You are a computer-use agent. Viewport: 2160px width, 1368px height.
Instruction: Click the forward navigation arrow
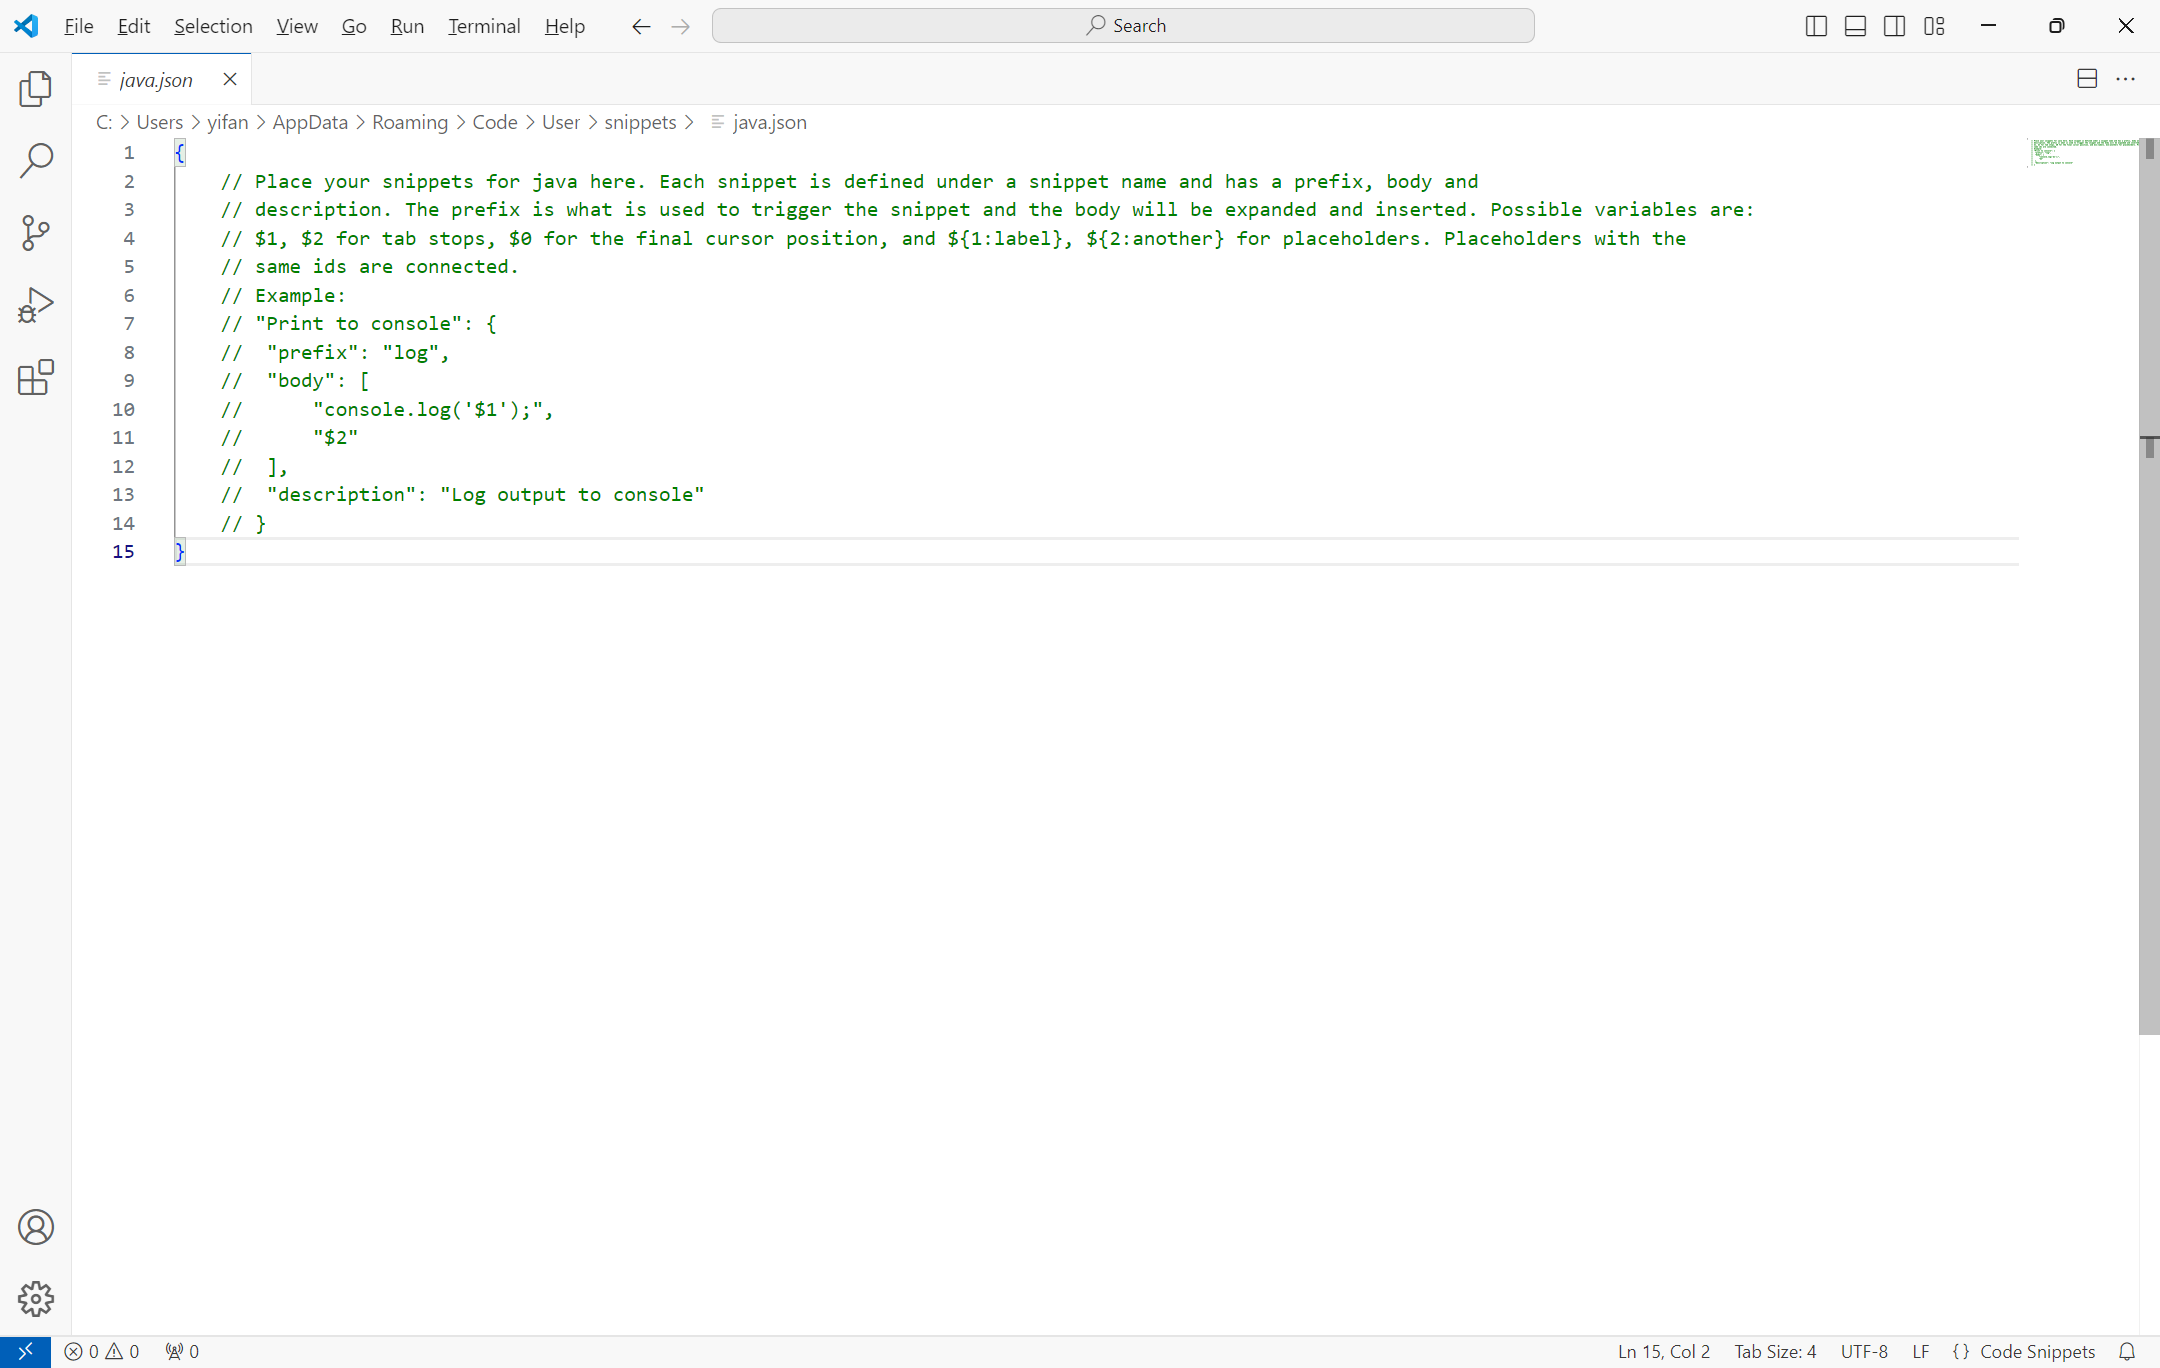(680, 25)
